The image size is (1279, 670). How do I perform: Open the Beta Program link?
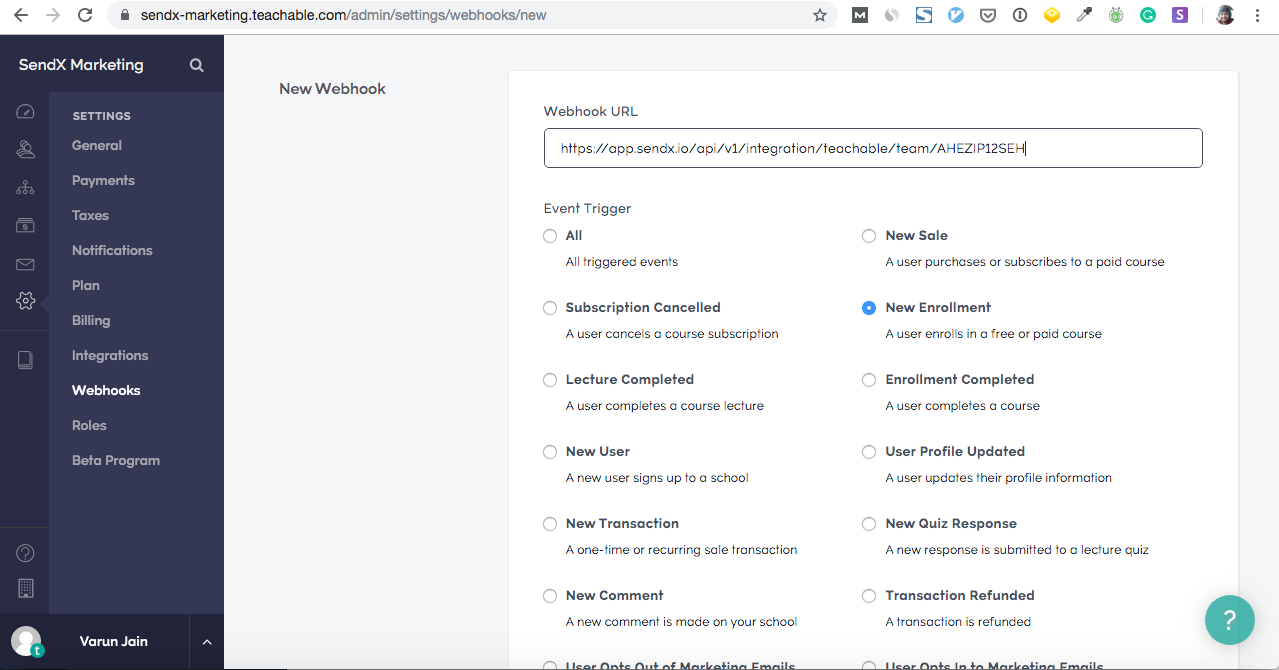coord(116,460)
